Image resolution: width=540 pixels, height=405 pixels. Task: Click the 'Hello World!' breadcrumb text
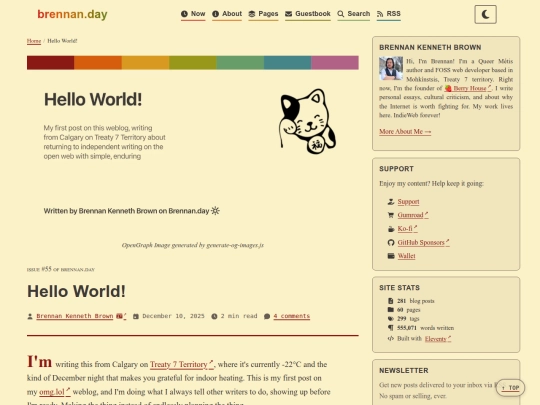(x=62, y=41)
